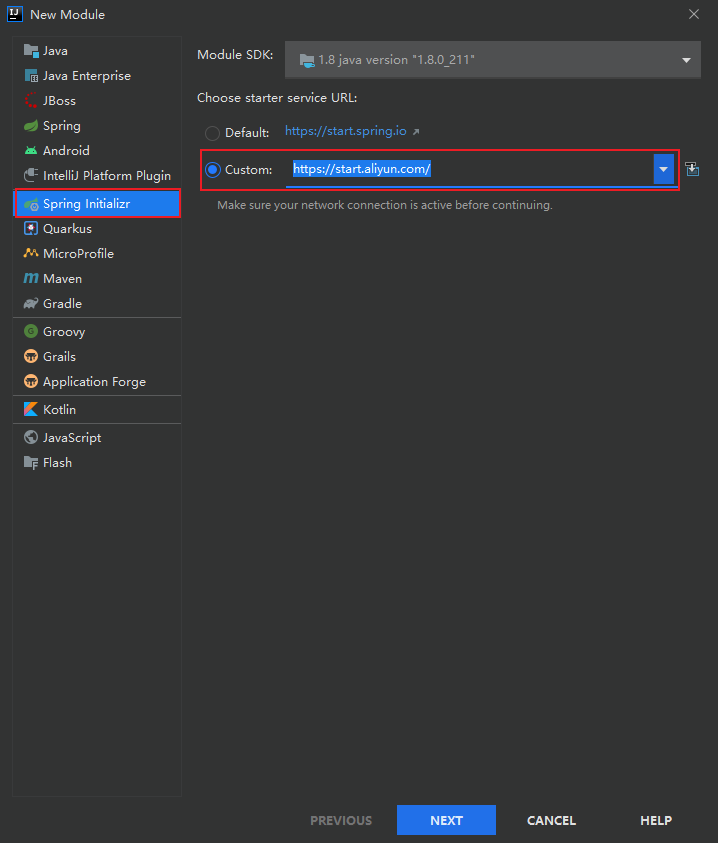Image resolution: width=718 pixels, height=843 pixels.
Task: Select Java Enterprise in the list
Action: pos(86,76)
